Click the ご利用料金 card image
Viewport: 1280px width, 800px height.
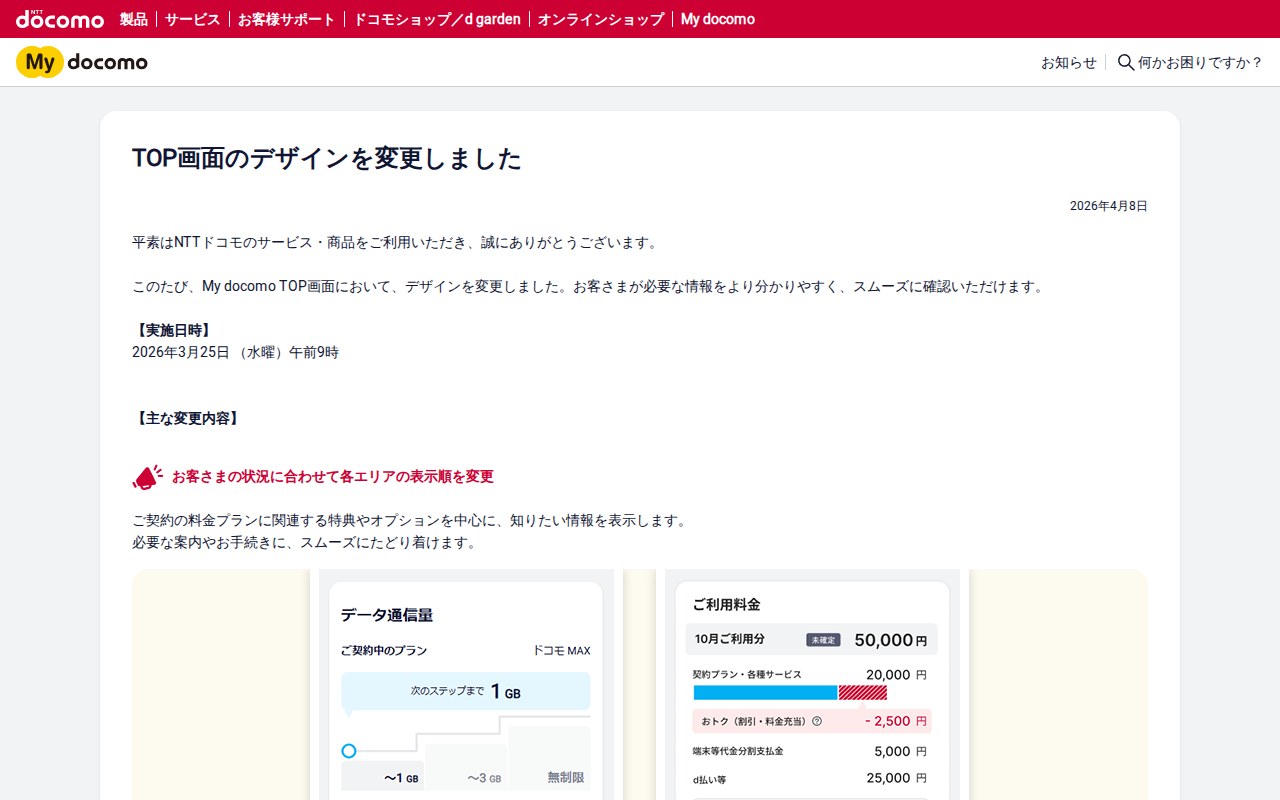tap(812, 685)
